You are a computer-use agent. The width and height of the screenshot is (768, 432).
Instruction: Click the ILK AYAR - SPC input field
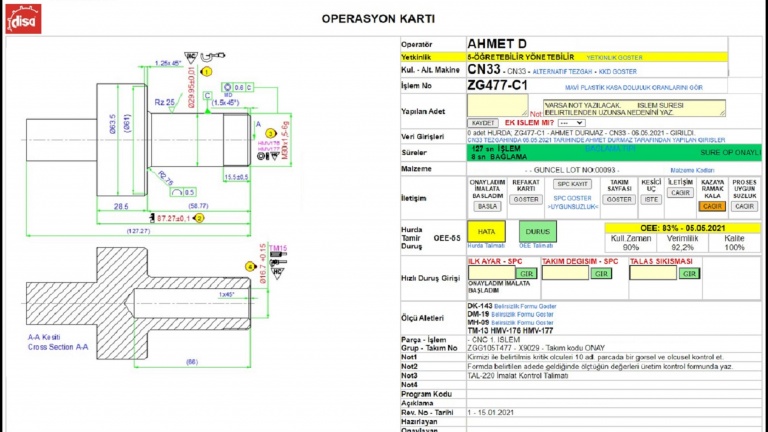(491, 273)
